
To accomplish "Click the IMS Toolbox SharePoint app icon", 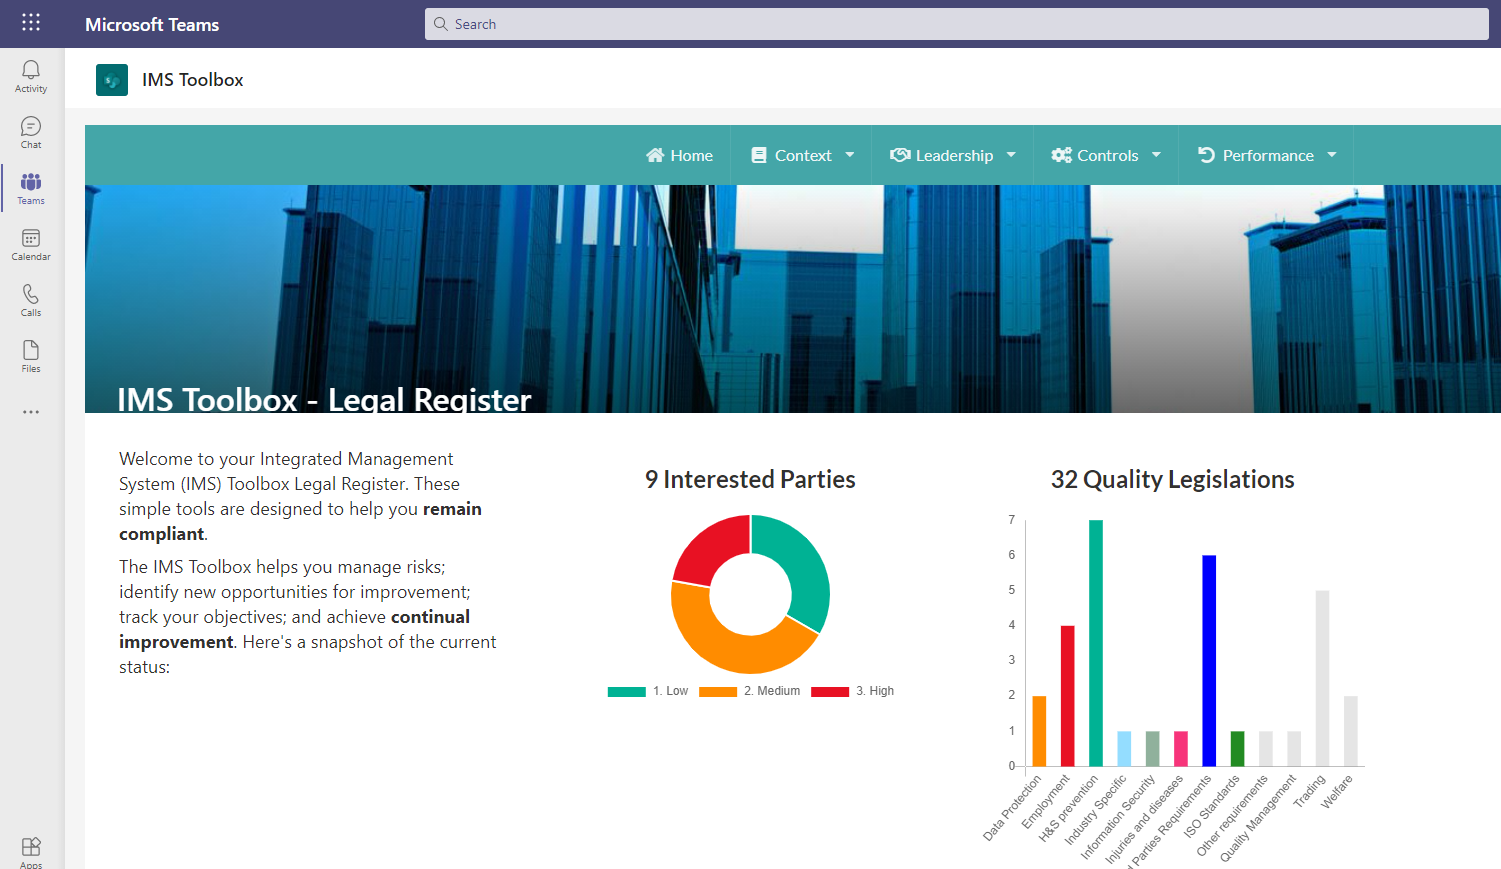I will pyautogui.click(x=112, y=80).
